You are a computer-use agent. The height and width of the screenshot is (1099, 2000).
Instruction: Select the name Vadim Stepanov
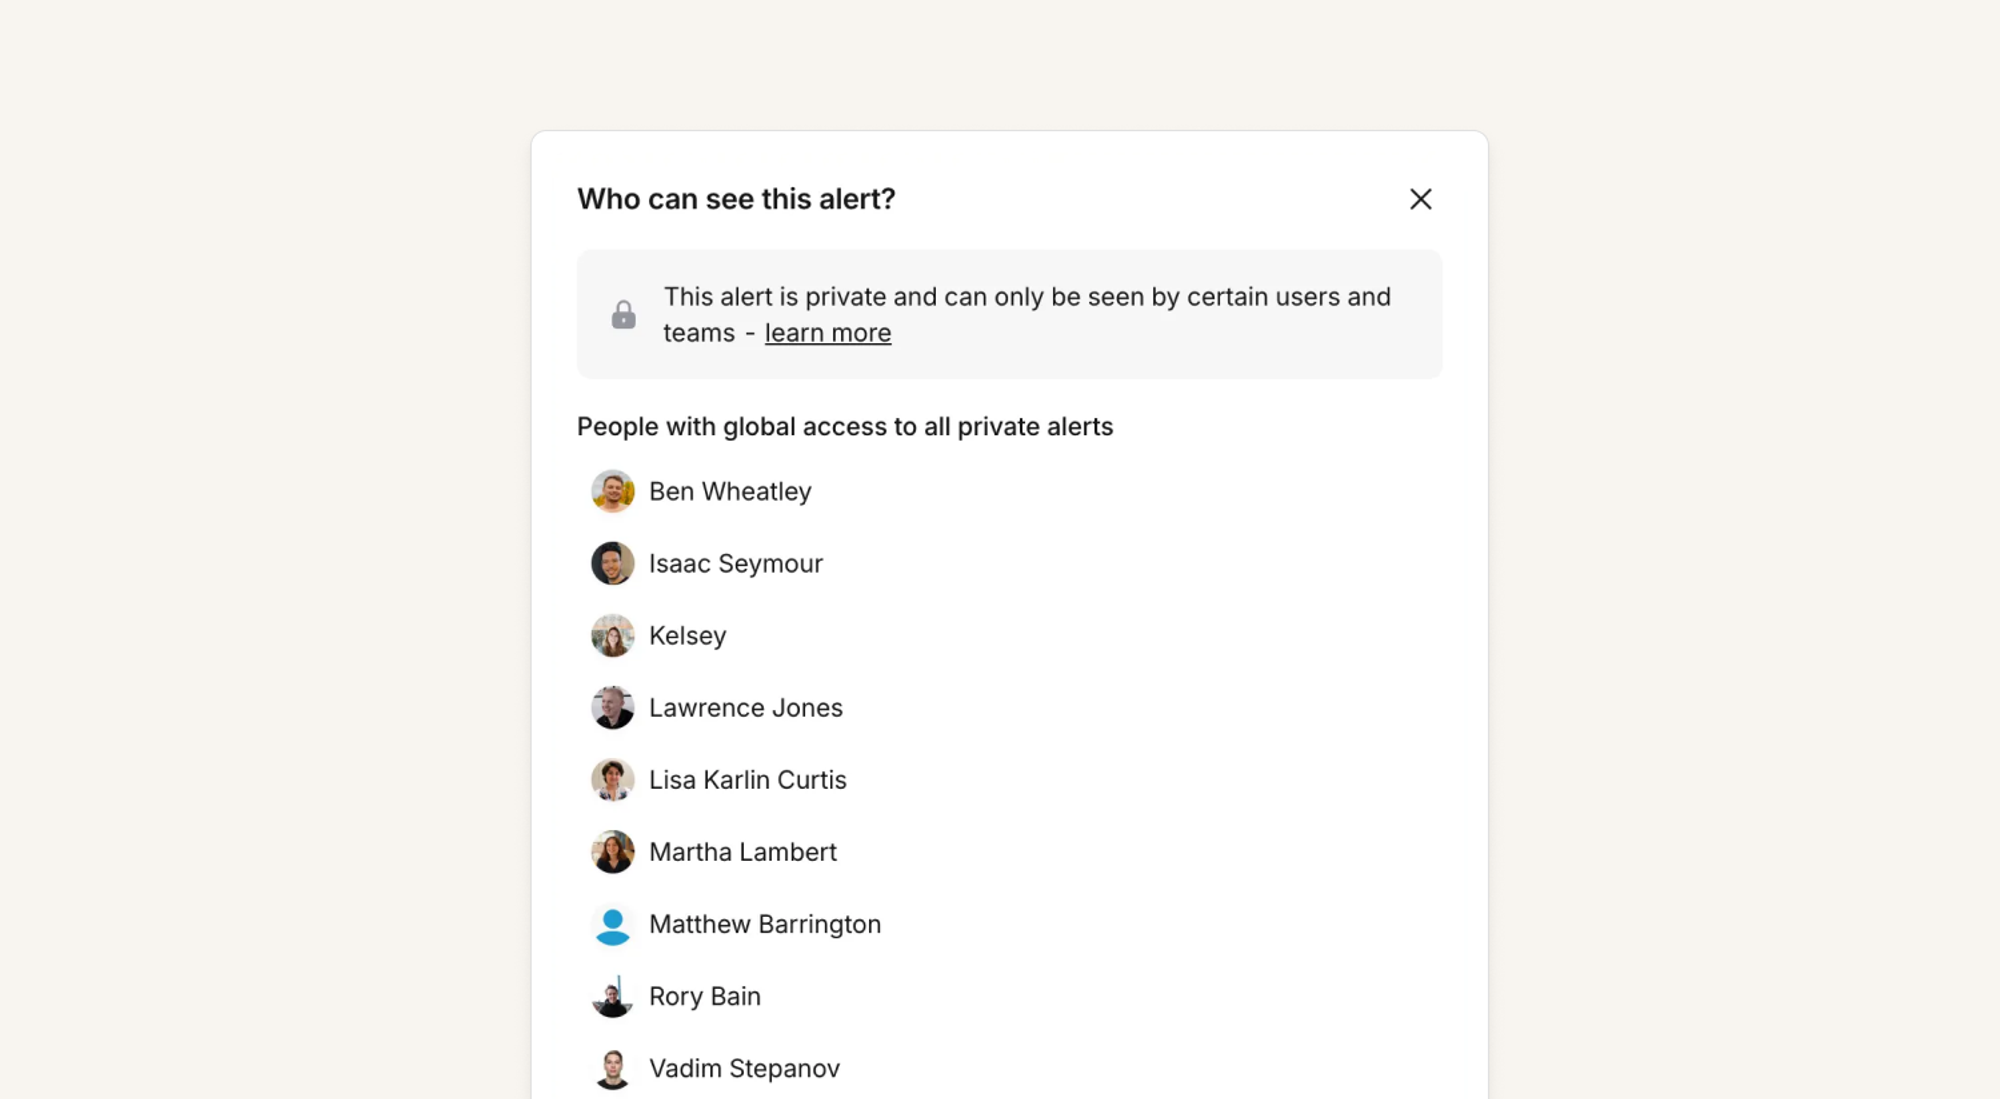[x=744, y=1069]
